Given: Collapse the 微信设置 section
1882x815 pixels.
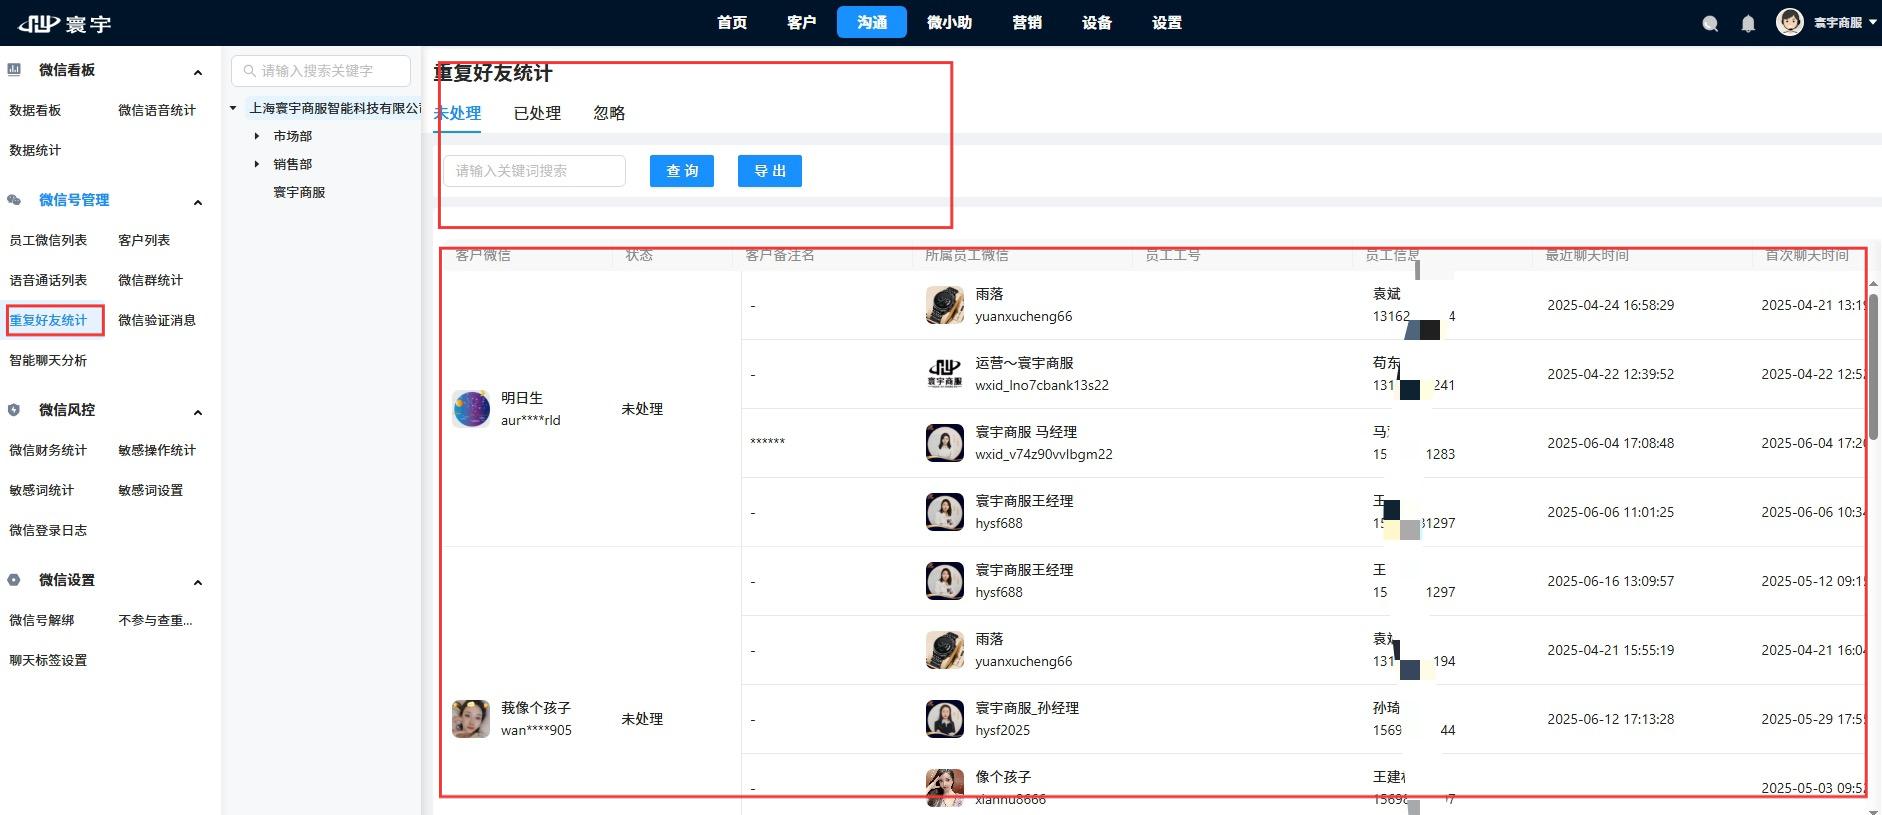Looking at the screenshot, I should click(x=198, y=582).
